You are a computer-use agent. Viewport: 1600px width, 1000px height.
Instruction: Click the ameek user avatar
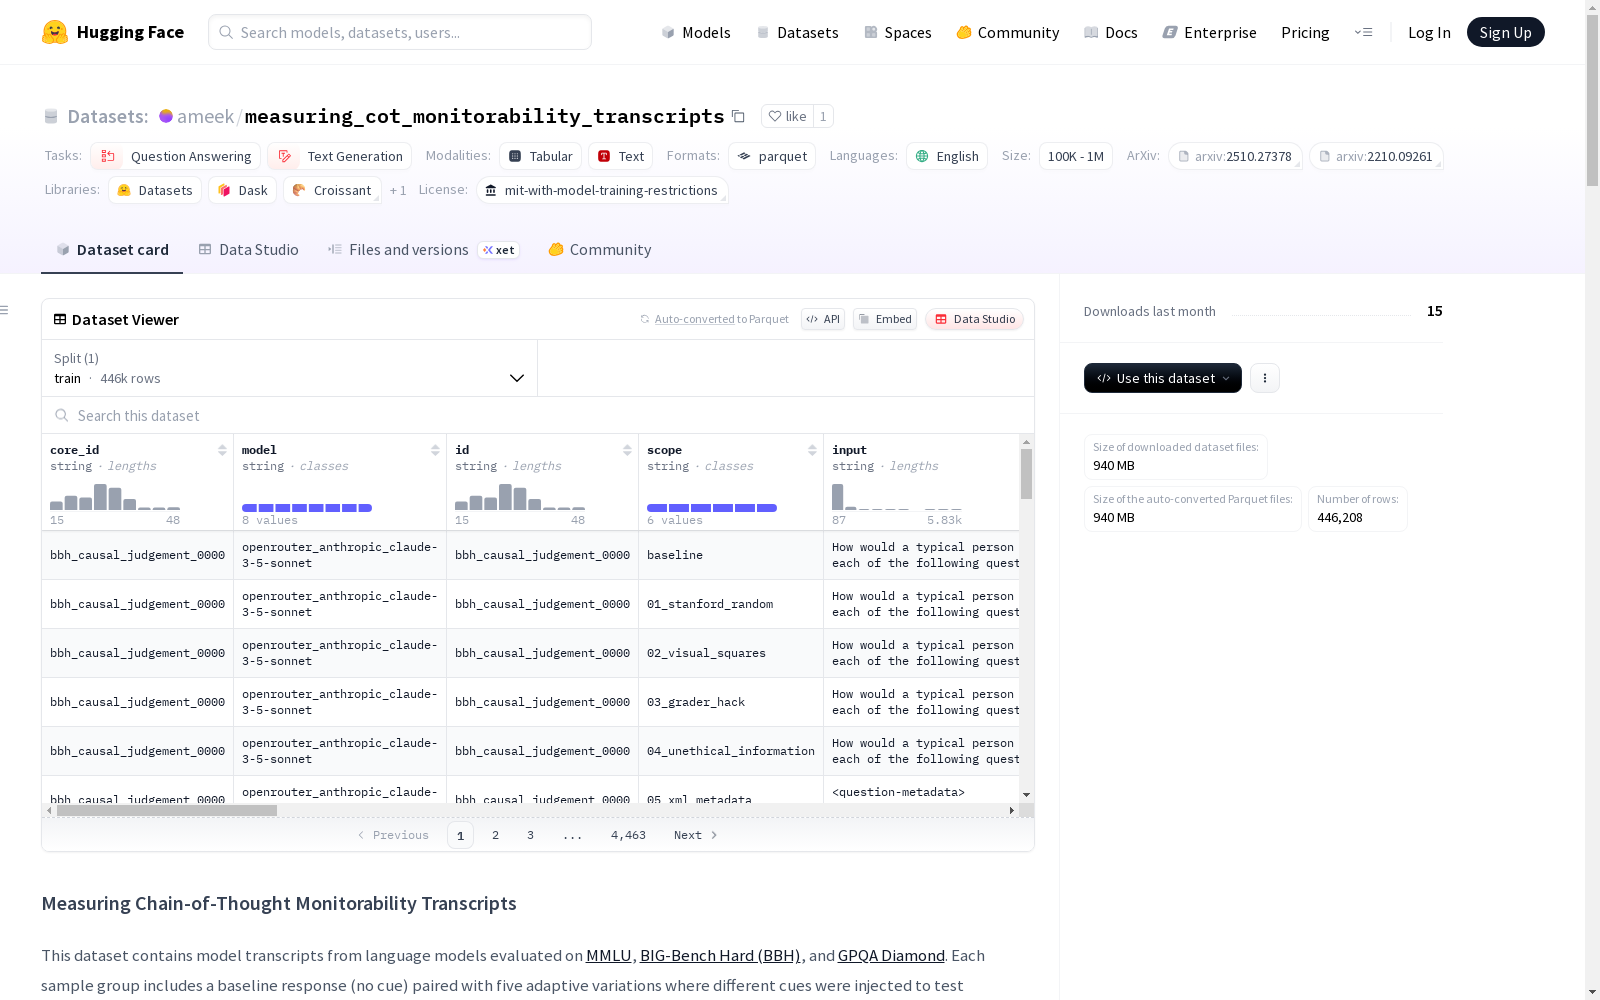pos(166,116)
